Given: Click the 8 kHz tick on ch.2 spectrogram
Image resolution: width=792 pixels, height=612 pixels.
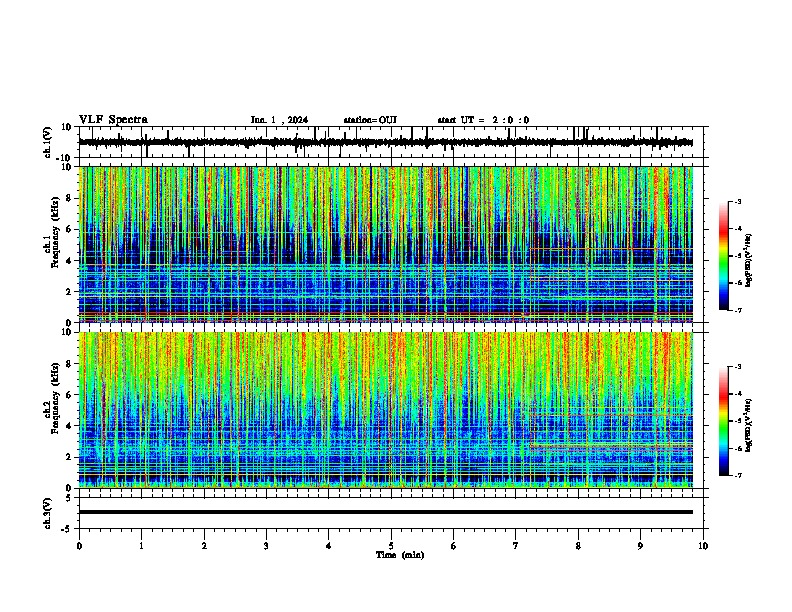Looking at the screenshot, I should point(70,364).
